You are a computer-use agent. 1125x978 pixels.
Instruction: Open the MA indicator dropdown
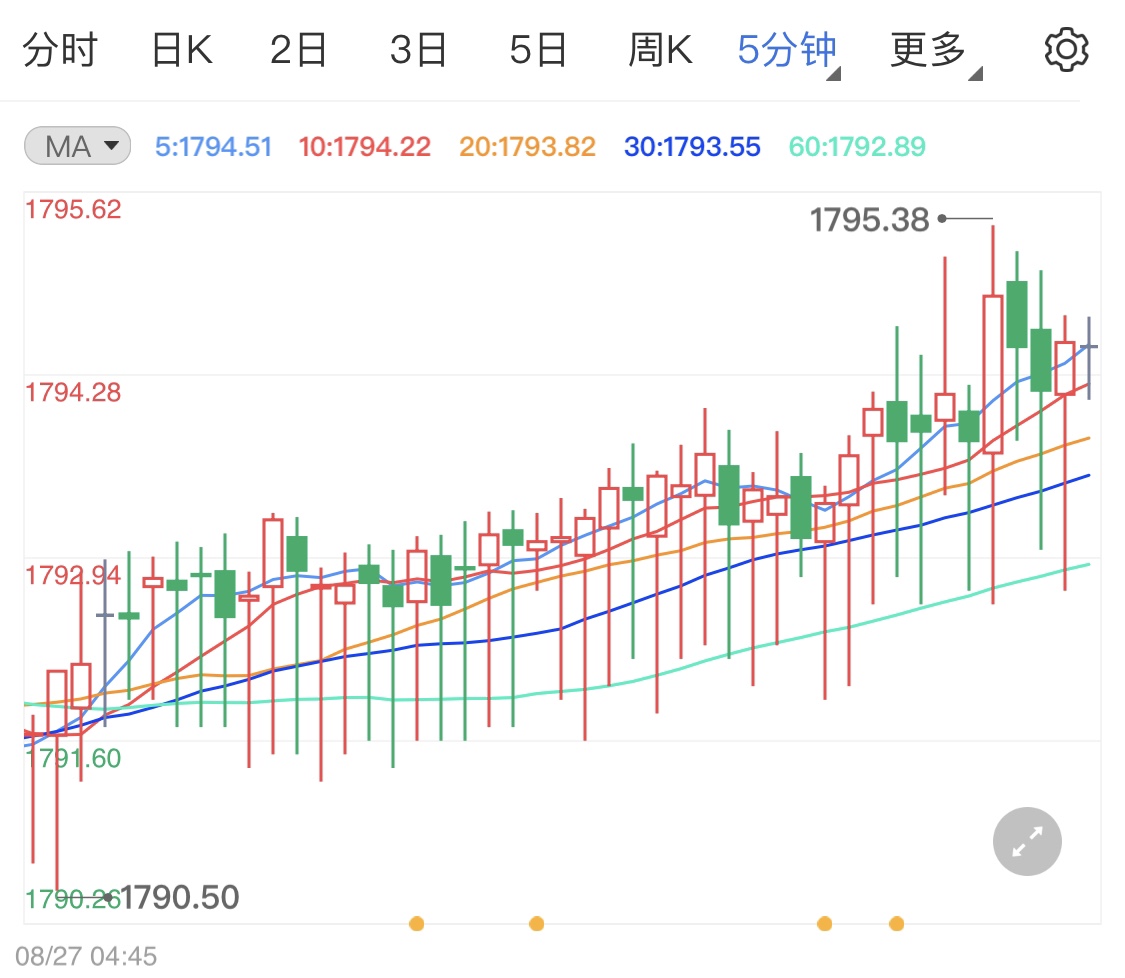pyautogui.click(x=77, y=146)
